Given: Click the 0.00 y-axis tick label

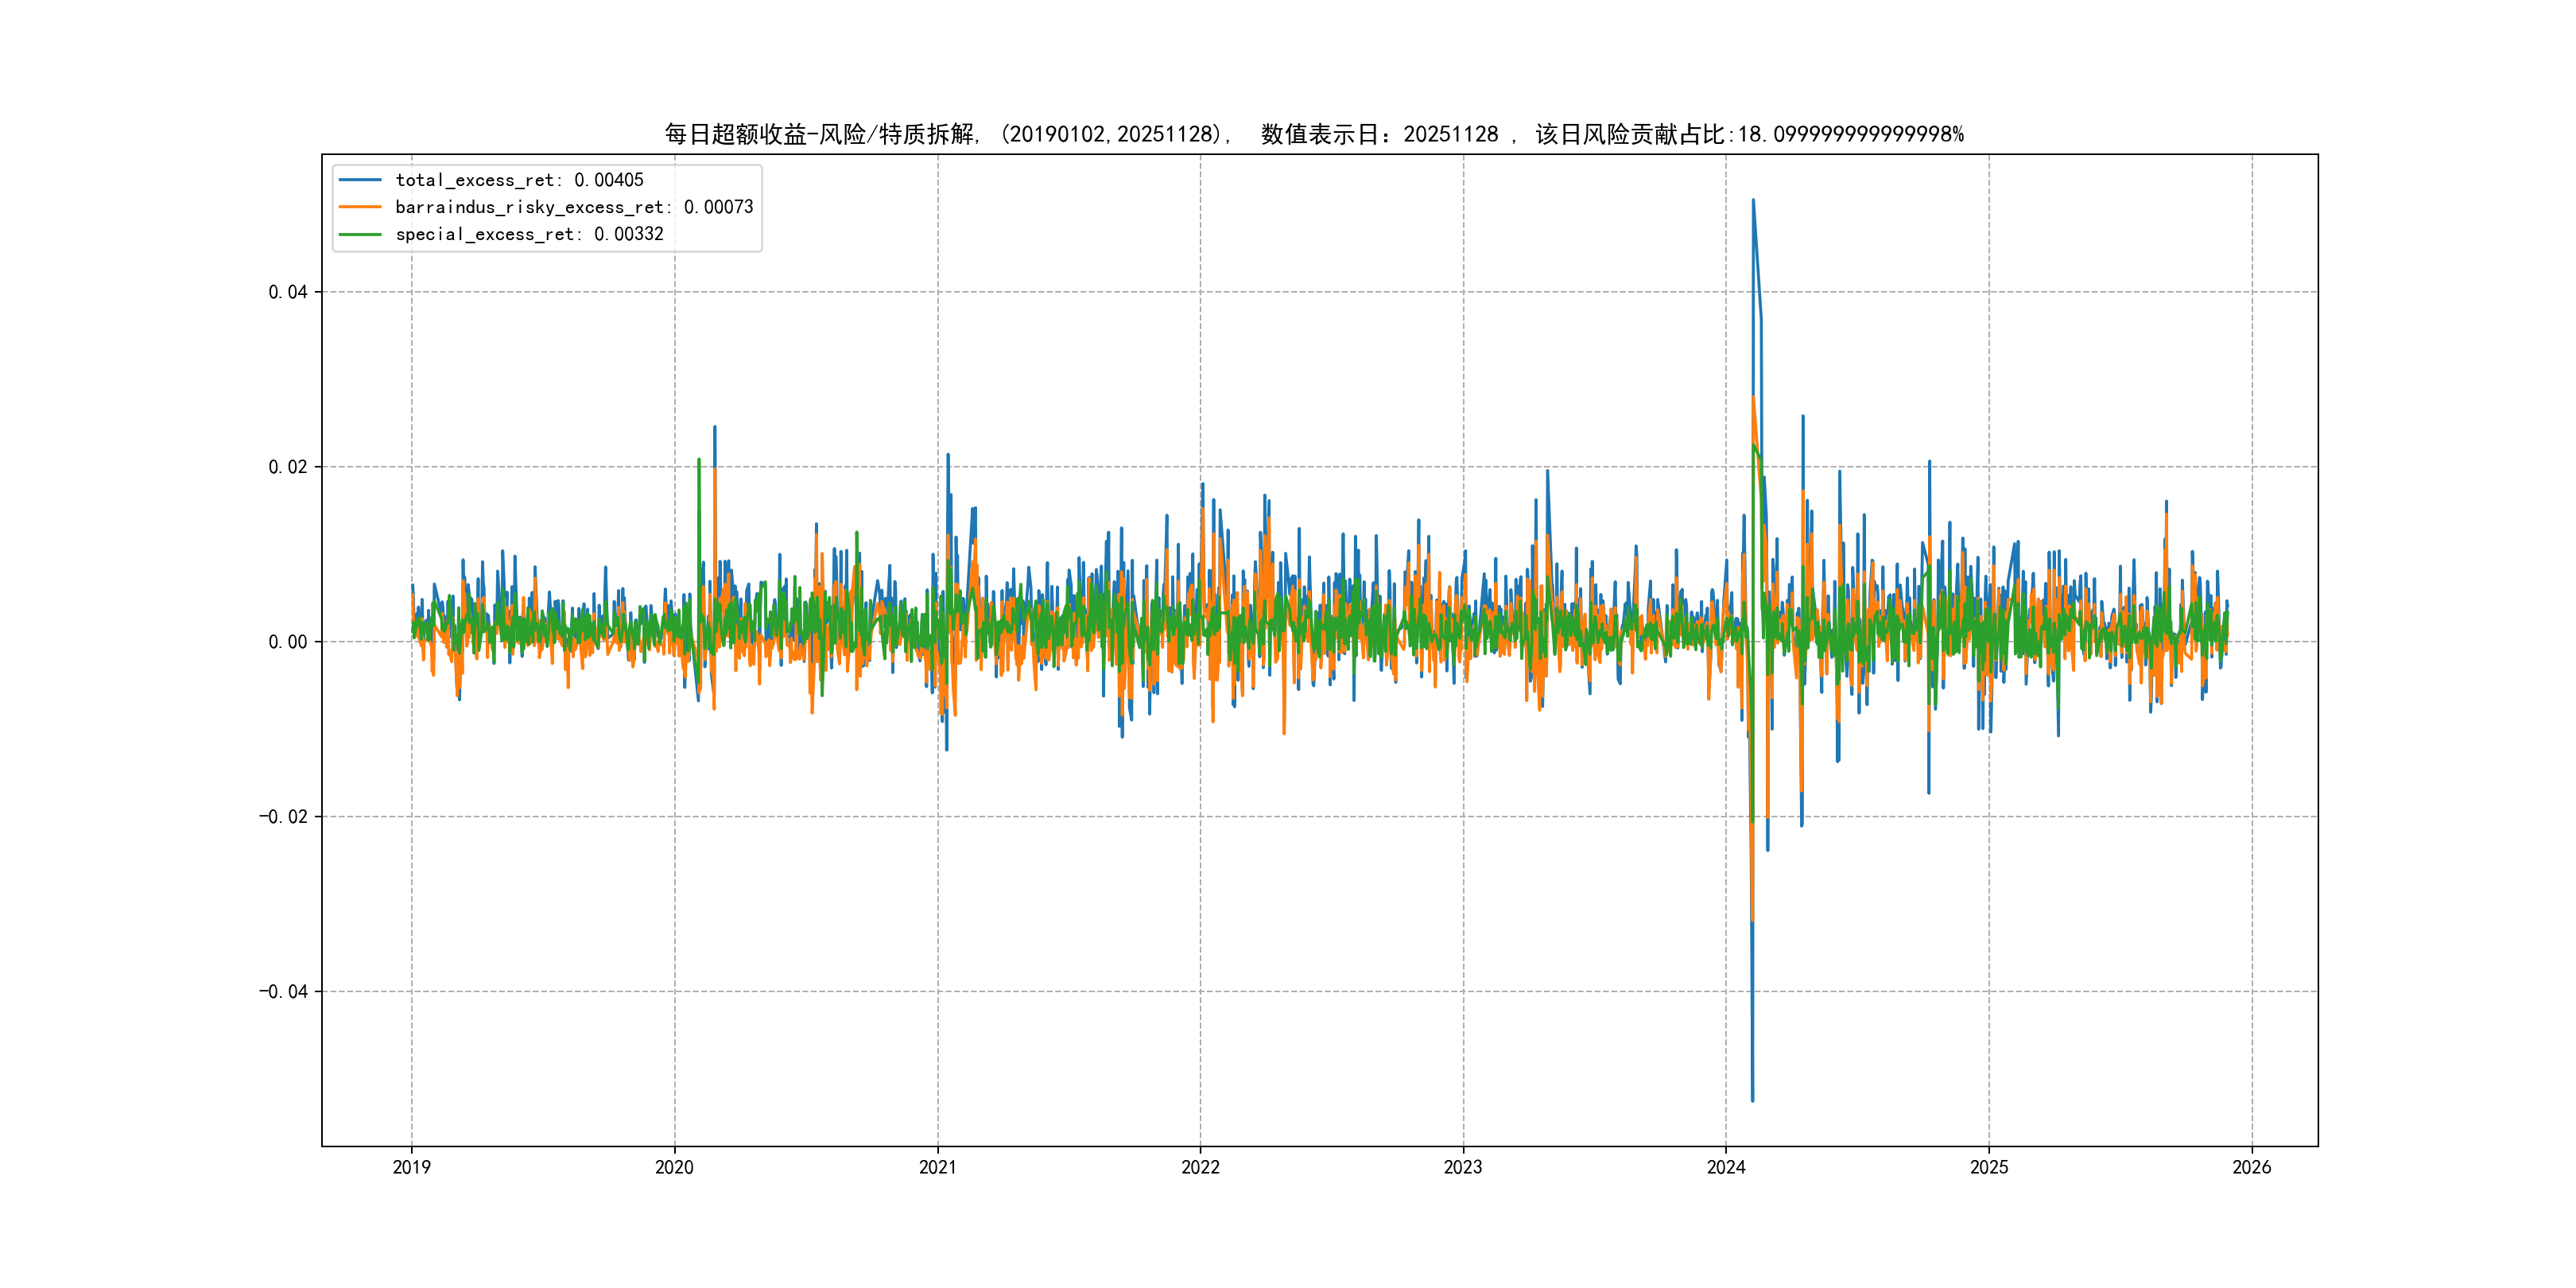Looking at the screenshot, I should point(287,642).
